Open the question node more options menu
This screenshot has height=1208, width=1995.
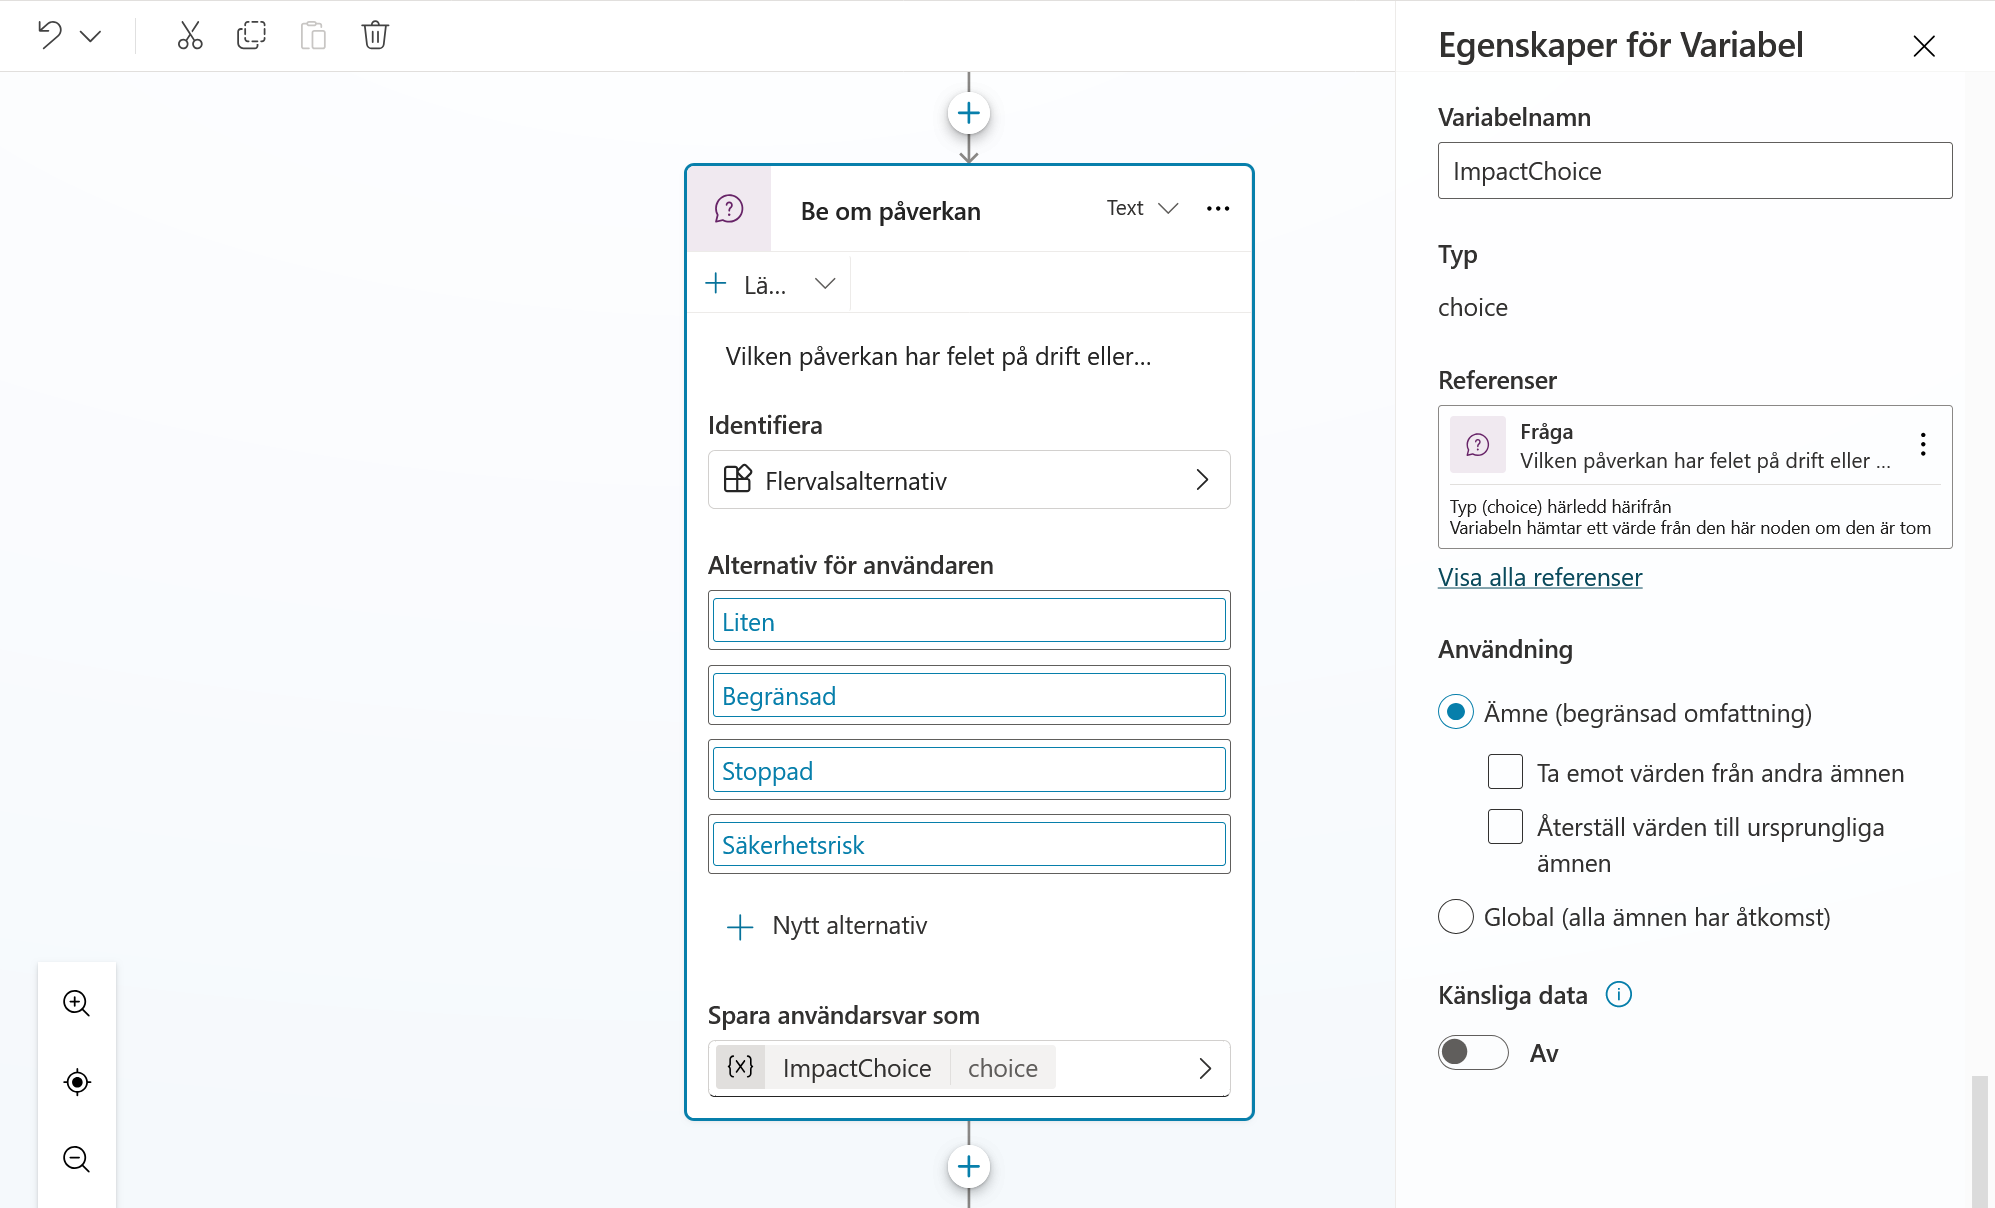(1218, 208)
